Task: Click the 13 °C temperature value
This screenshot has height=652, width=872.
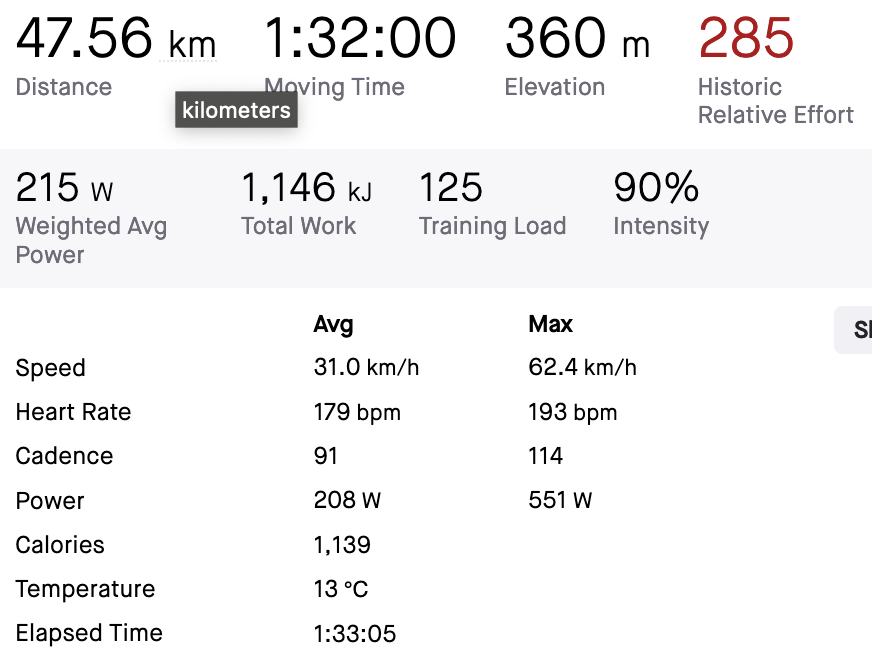Action: [x=341, y=589]
